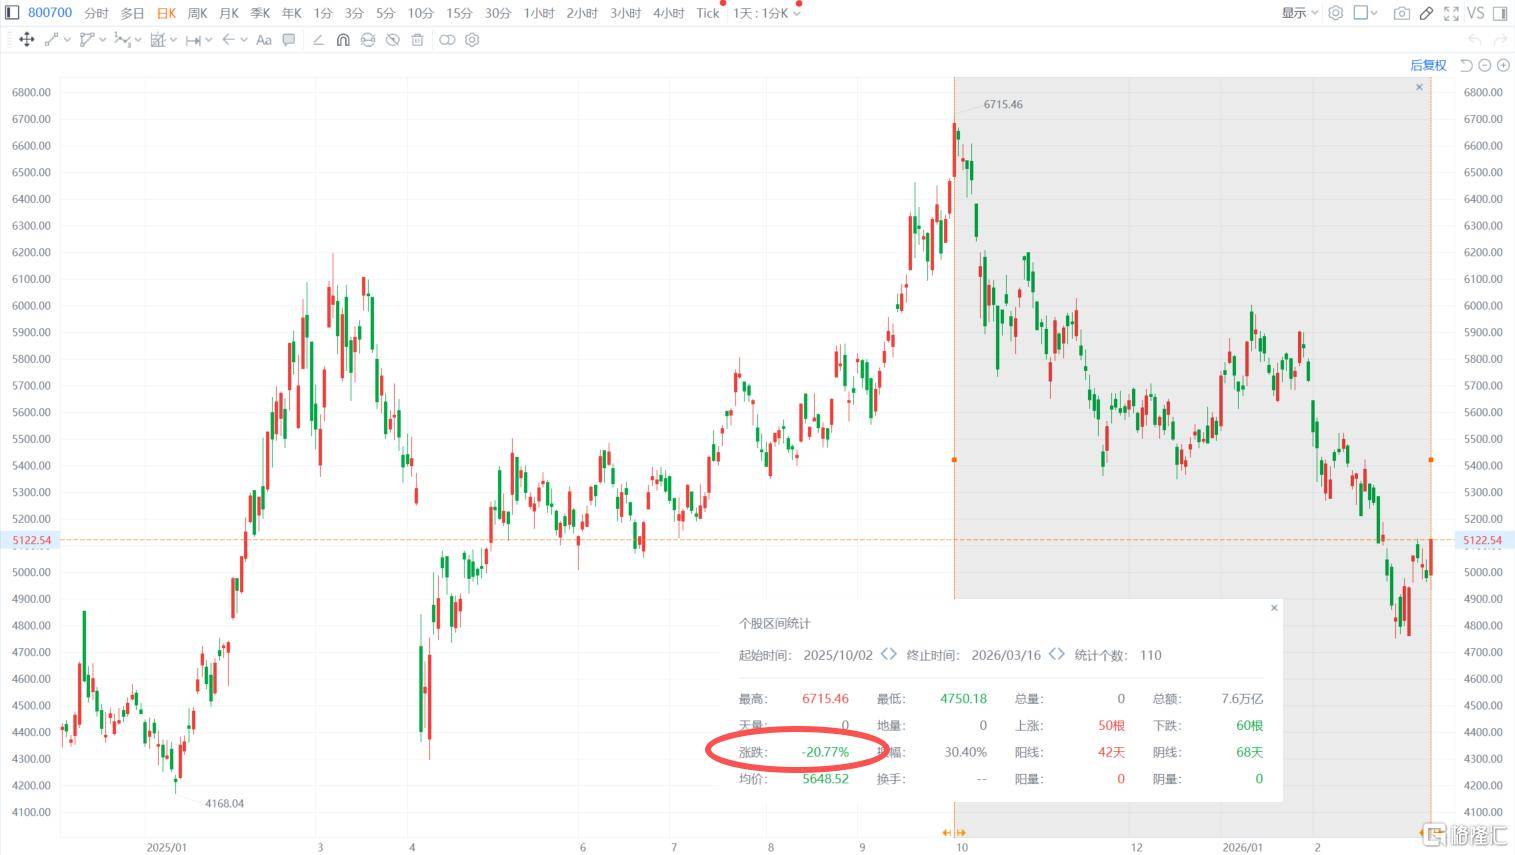Click the range start drag handle at bottom
The height and width of the screenshot is (855, 1515).
point(953,832)
